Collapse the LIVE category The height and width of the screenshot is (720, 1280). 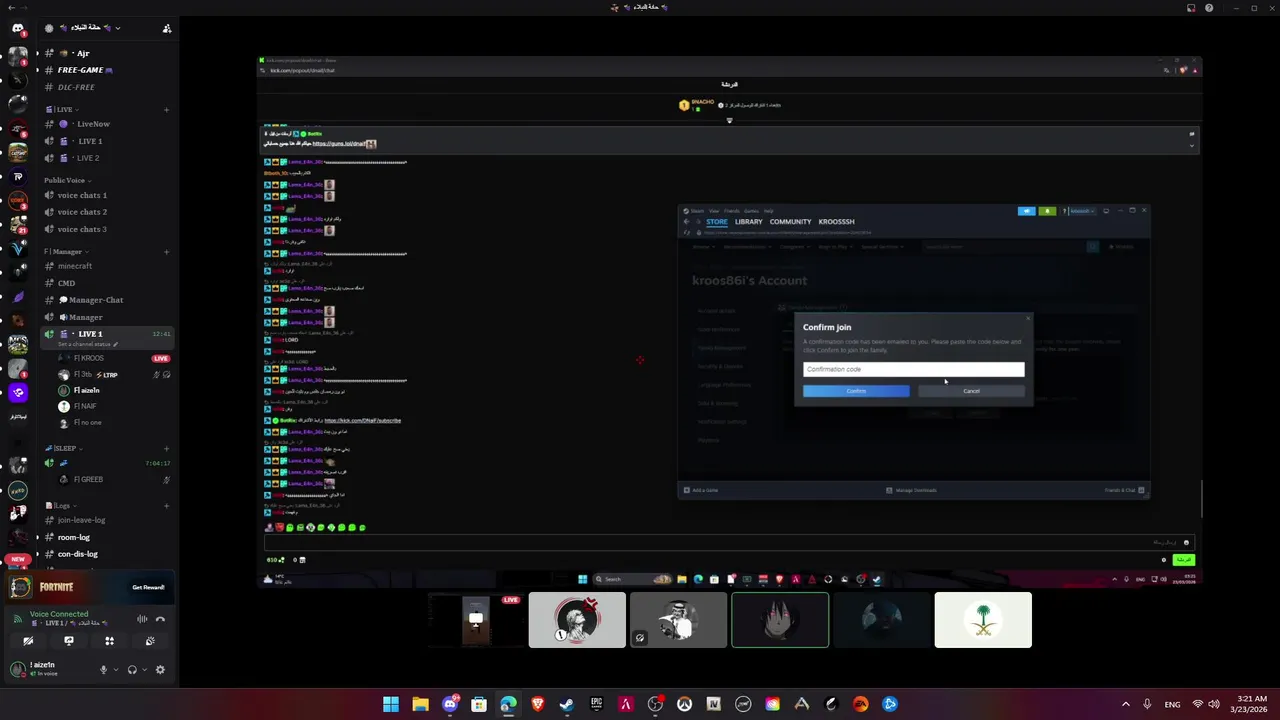coord(60,109)
